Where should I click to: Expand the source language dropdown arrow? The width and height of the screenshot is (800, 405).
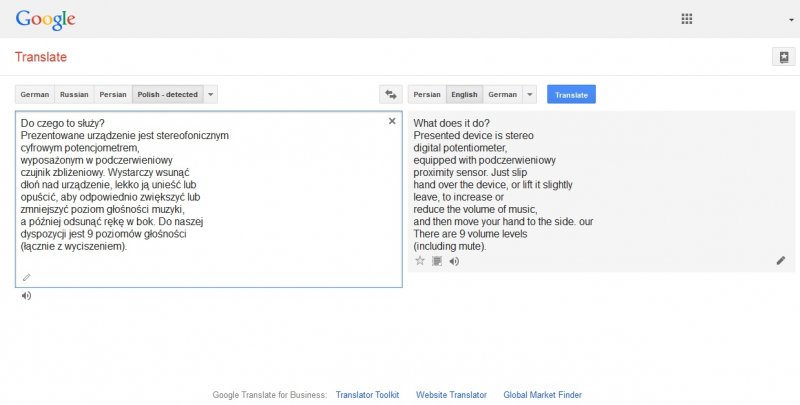(x=211, y=94)
